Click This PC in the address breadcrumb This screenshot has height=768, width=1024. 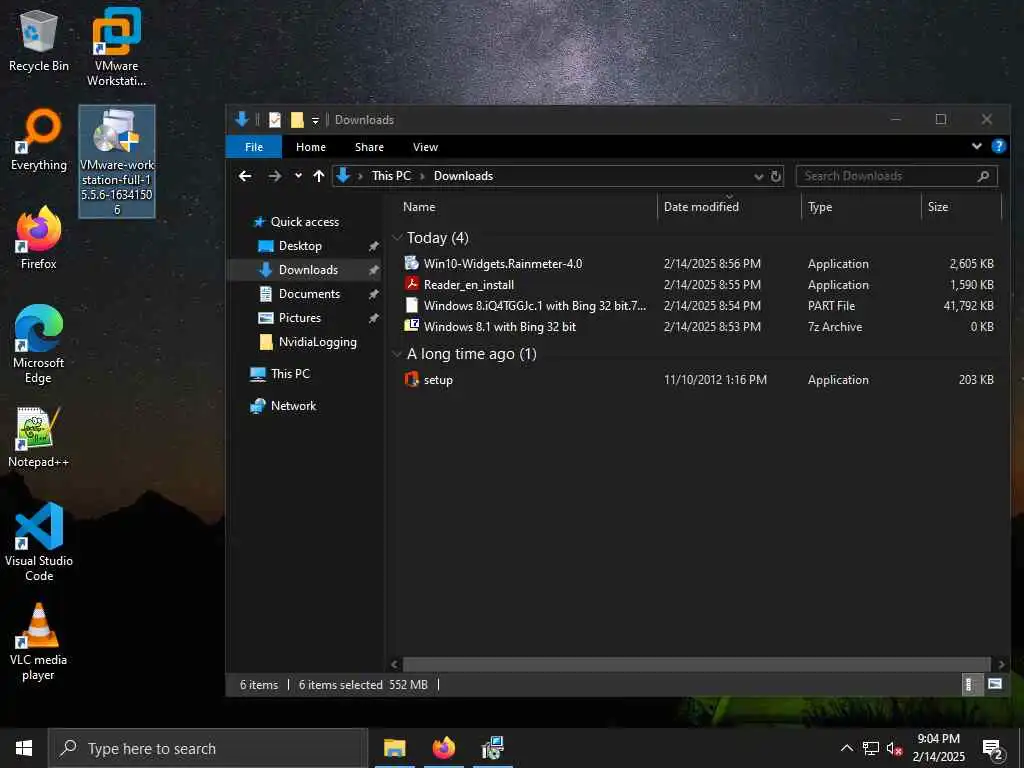(391, 176)
